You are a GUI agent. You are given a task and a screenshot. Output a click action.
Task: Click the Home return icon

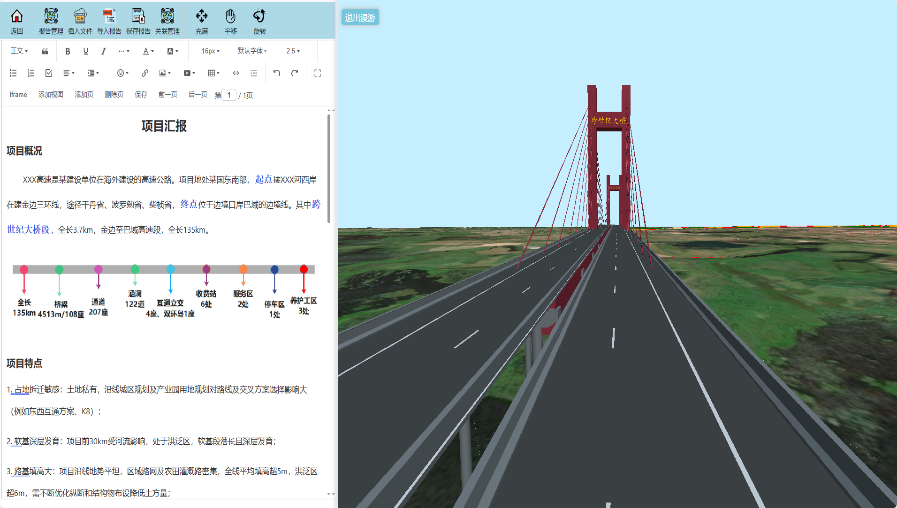click(x=16, y=19)
